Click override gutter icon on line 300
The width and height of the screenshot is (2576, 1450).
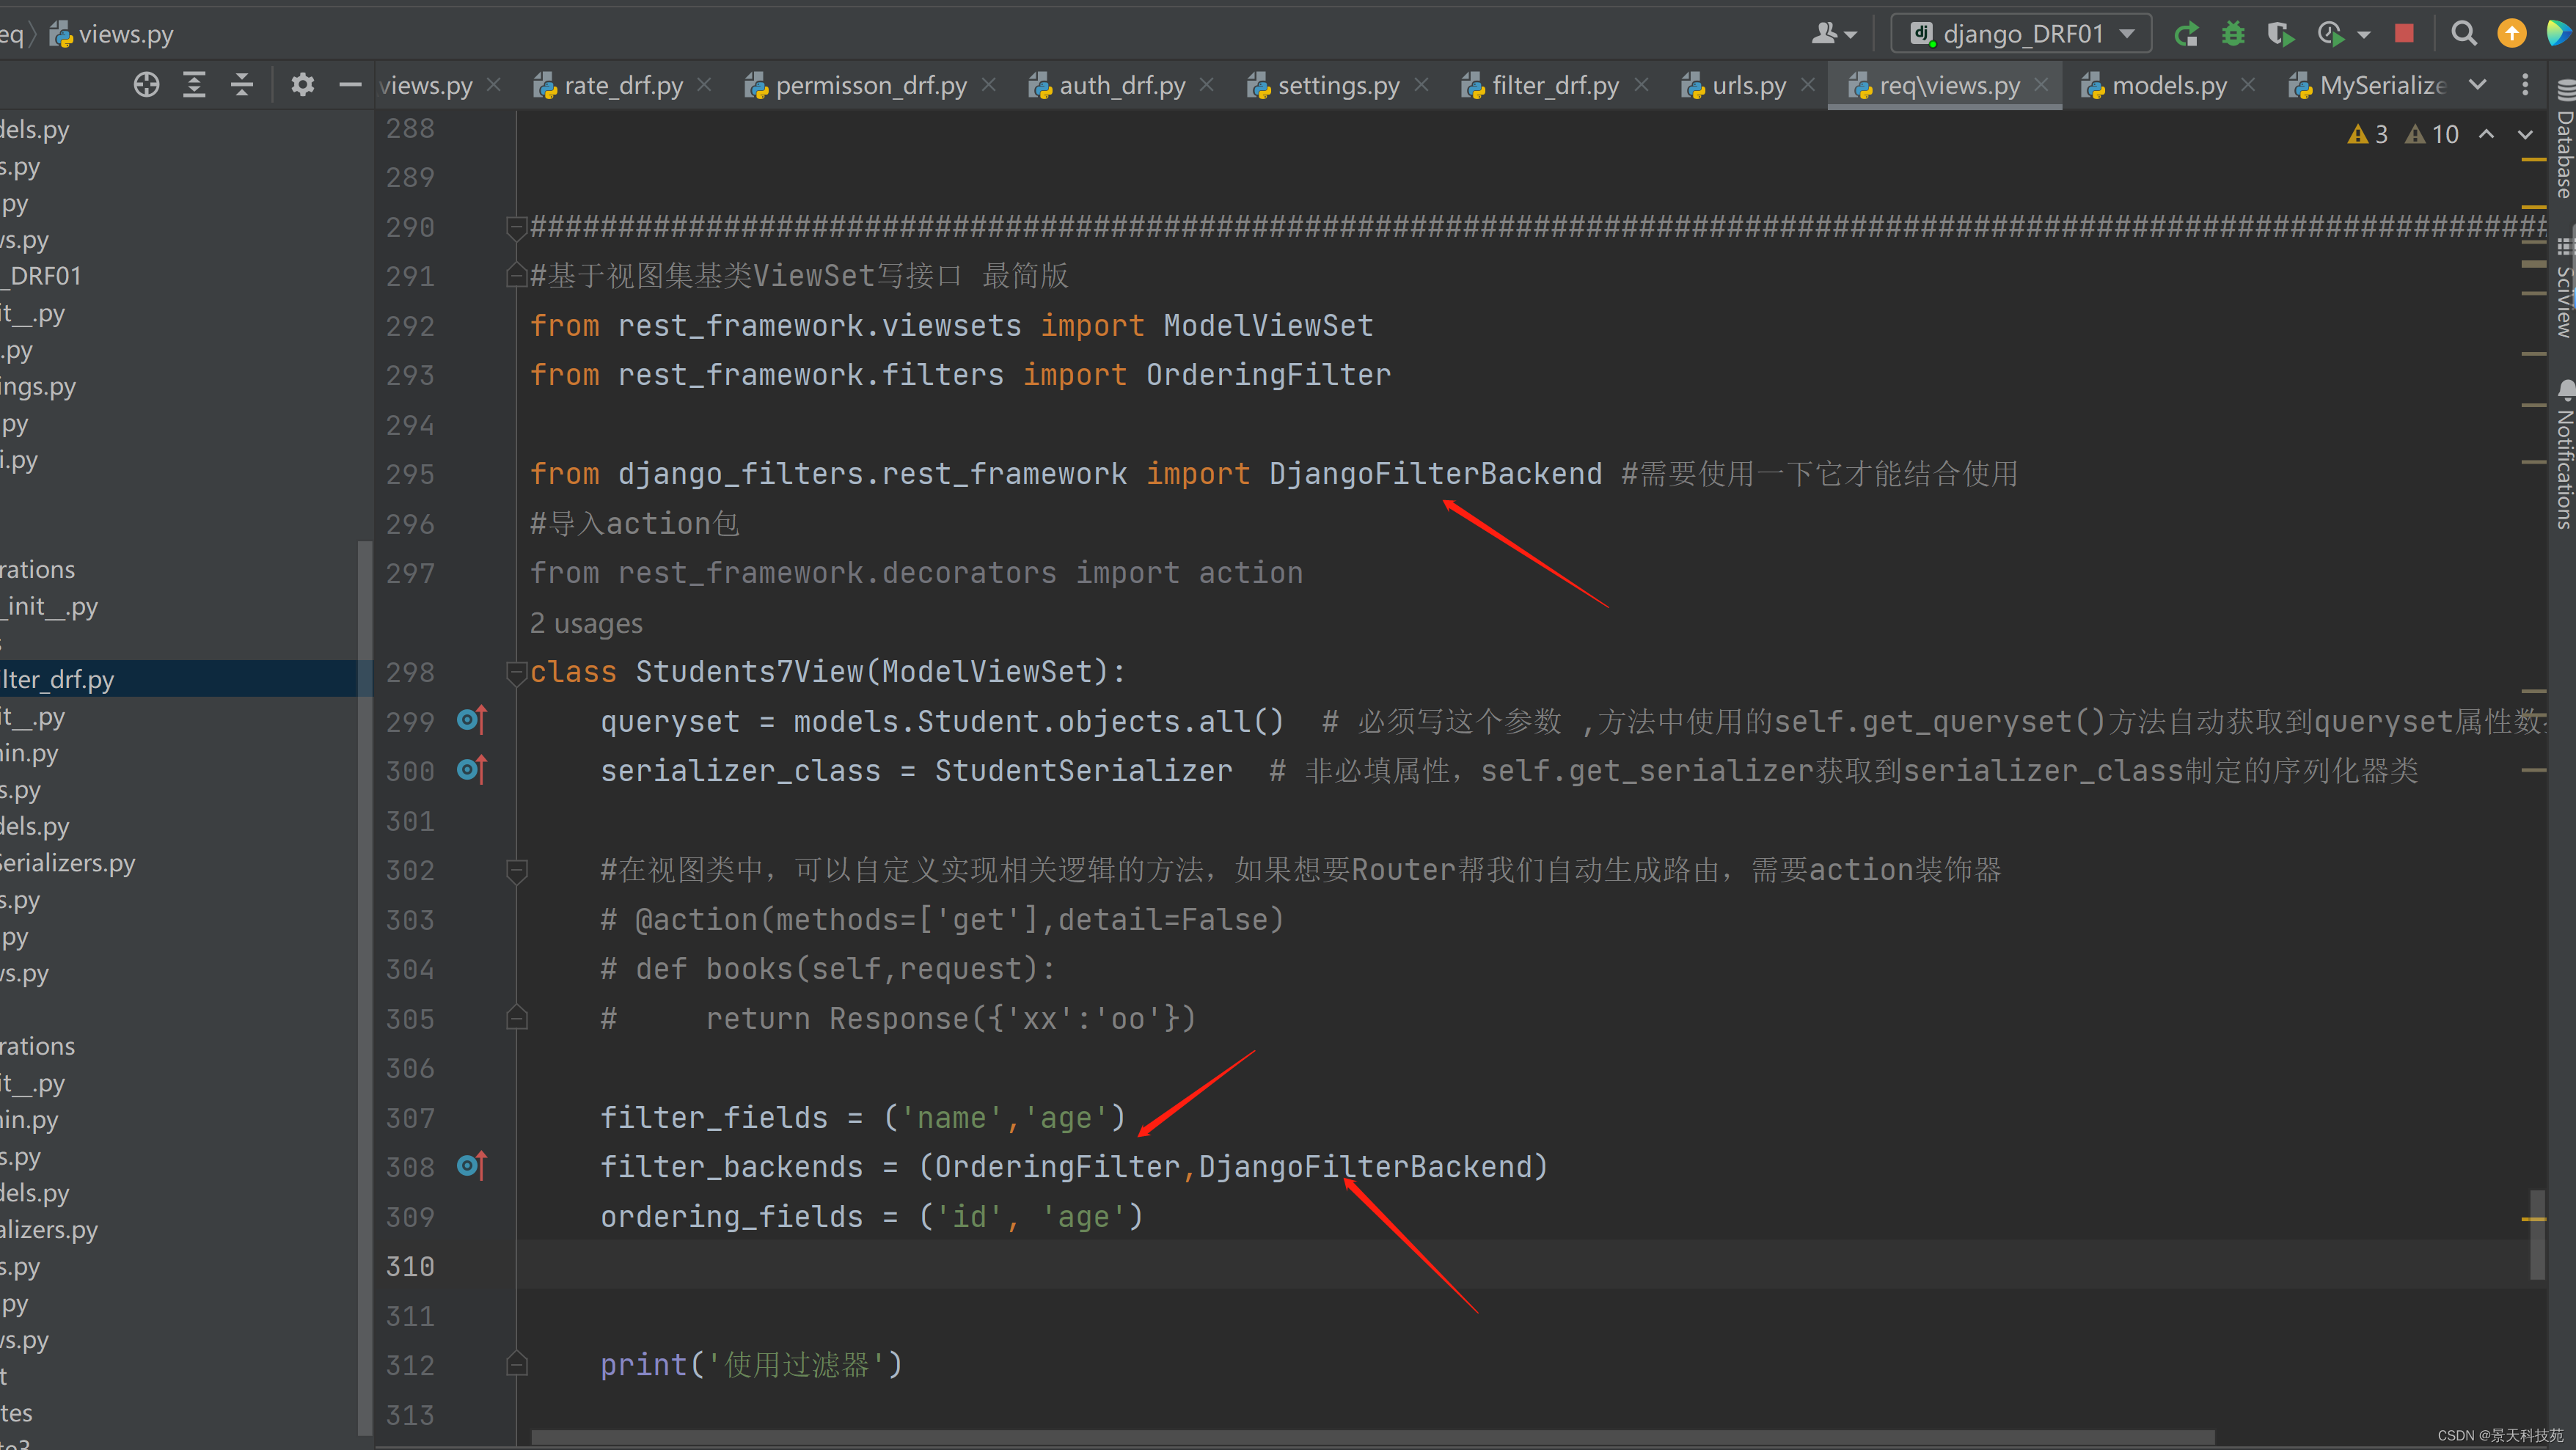coord(472,770)
